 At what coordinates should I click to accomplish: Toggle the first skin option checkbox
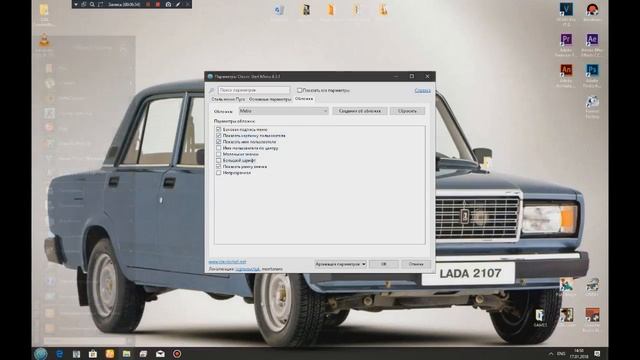point(219,129)
